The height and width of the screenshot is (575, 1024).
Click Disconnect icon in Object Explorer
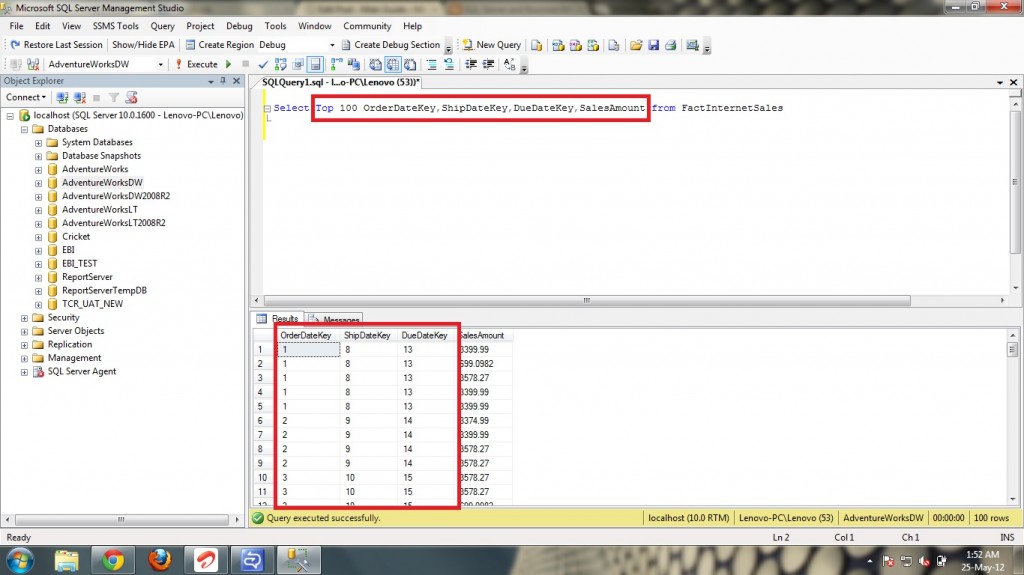pos(79,98)
